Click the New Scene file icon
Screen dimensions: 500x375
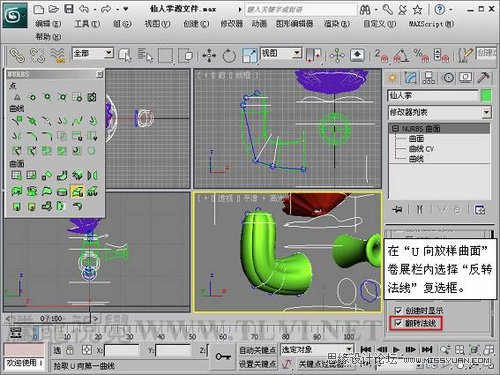38,9
